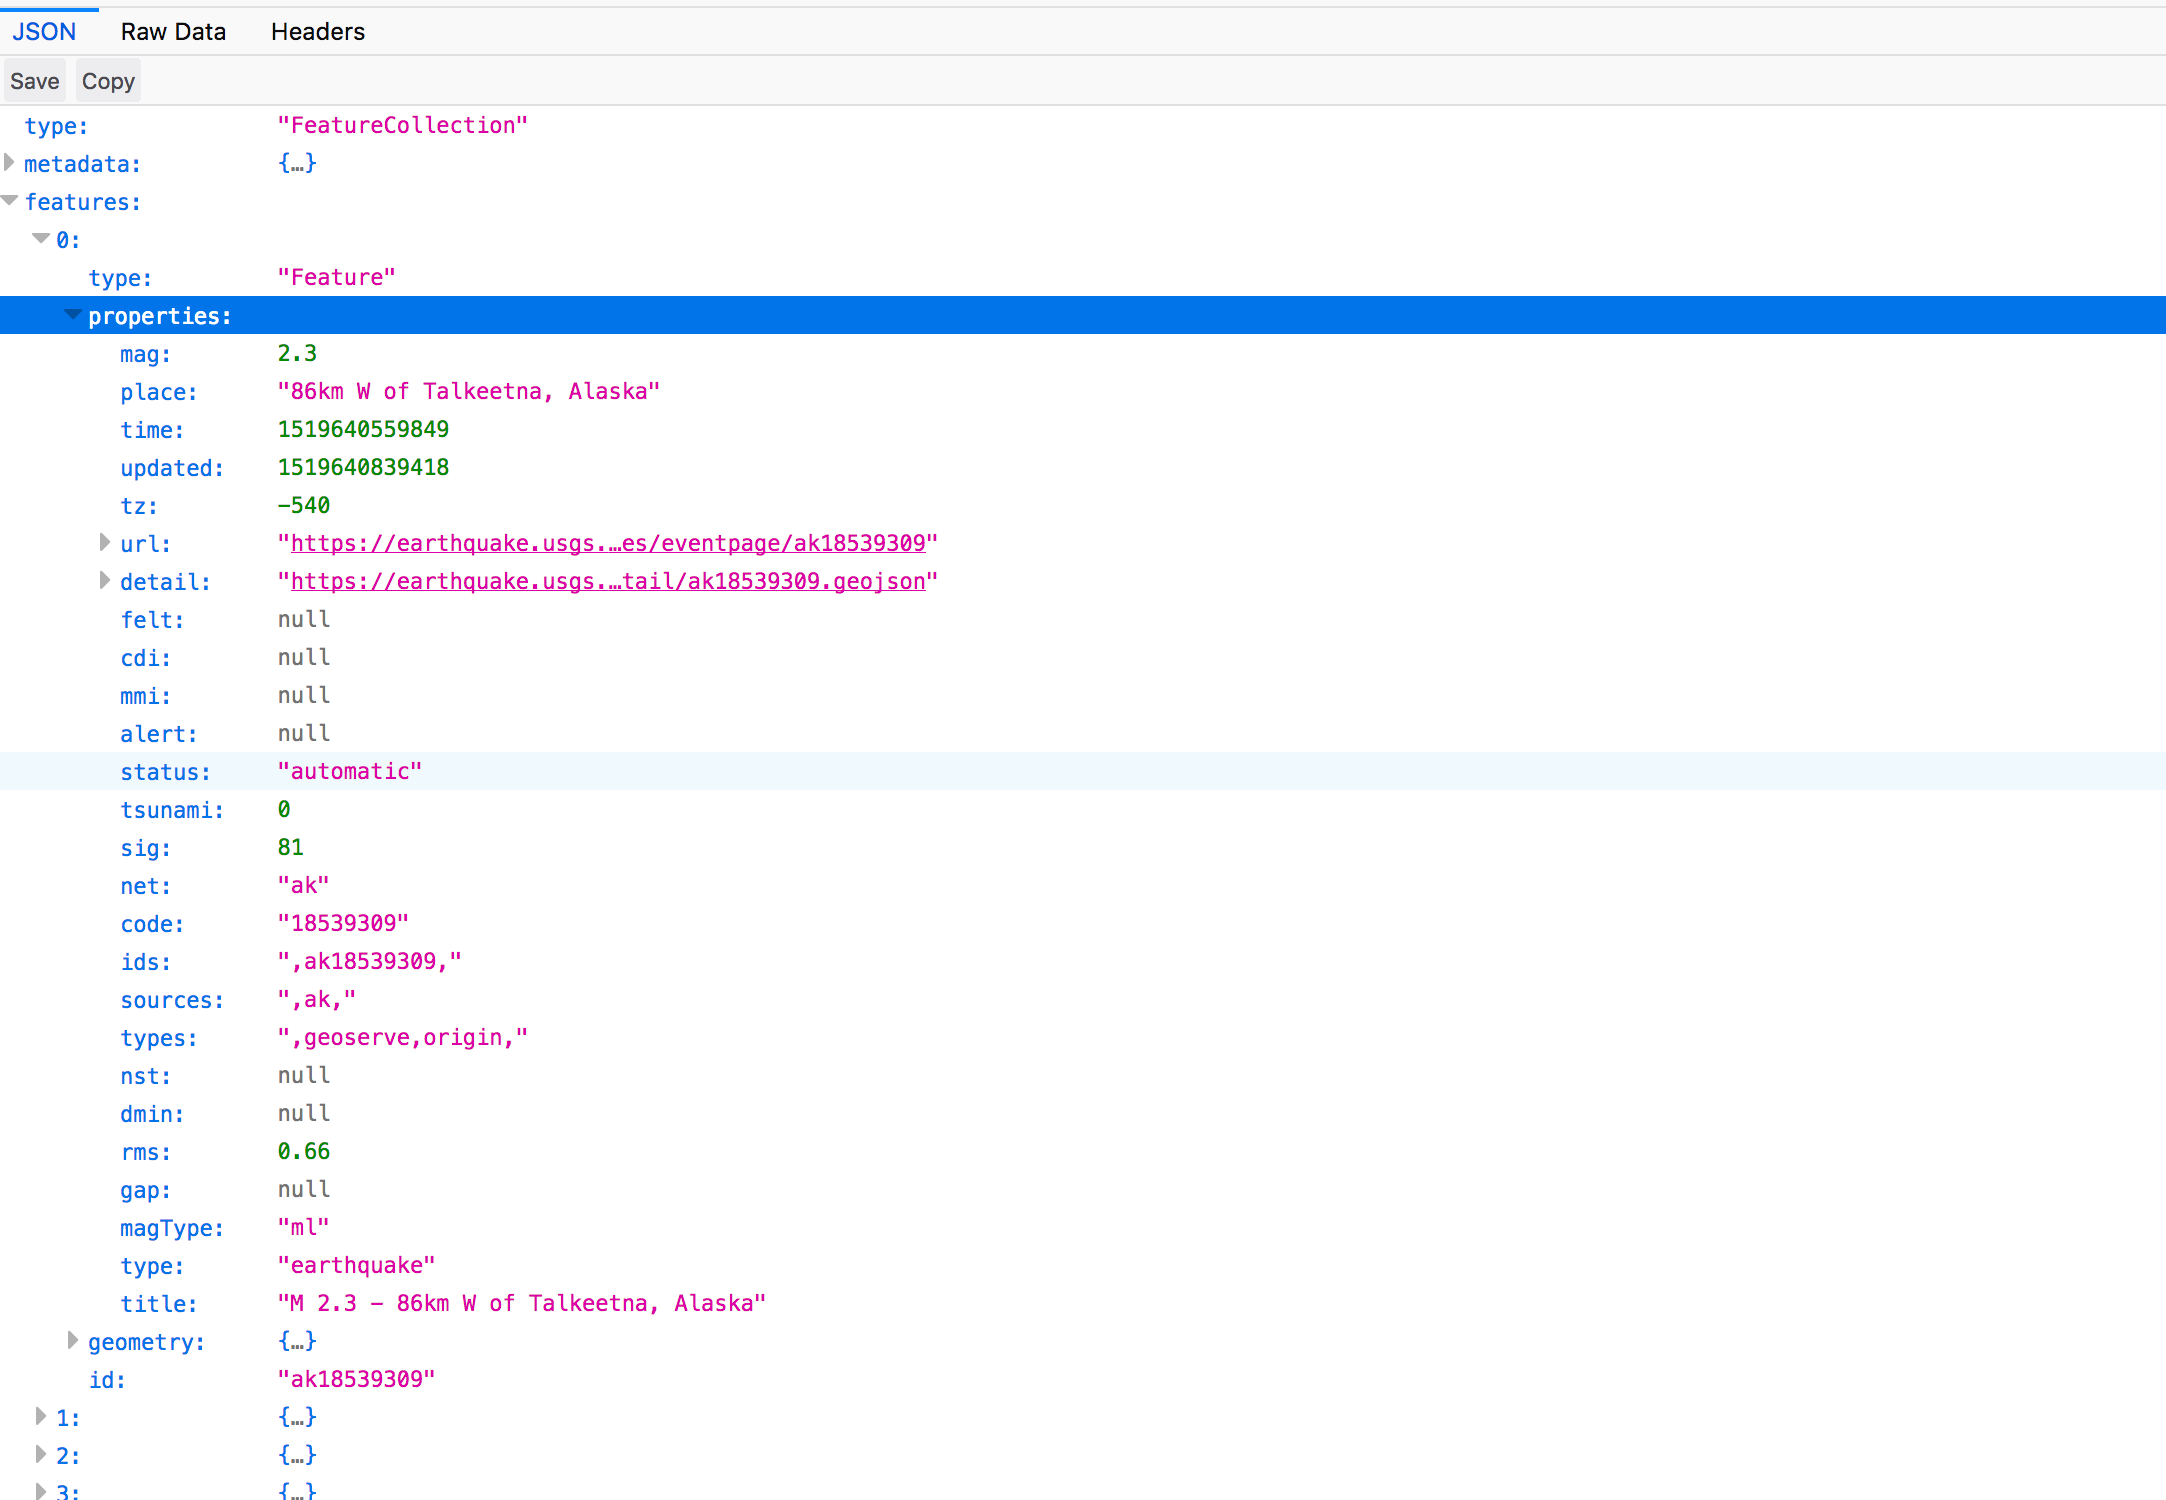Expand the metadata node
The width and height of the screenshot is (2166, 1500).
pos(10,163)
